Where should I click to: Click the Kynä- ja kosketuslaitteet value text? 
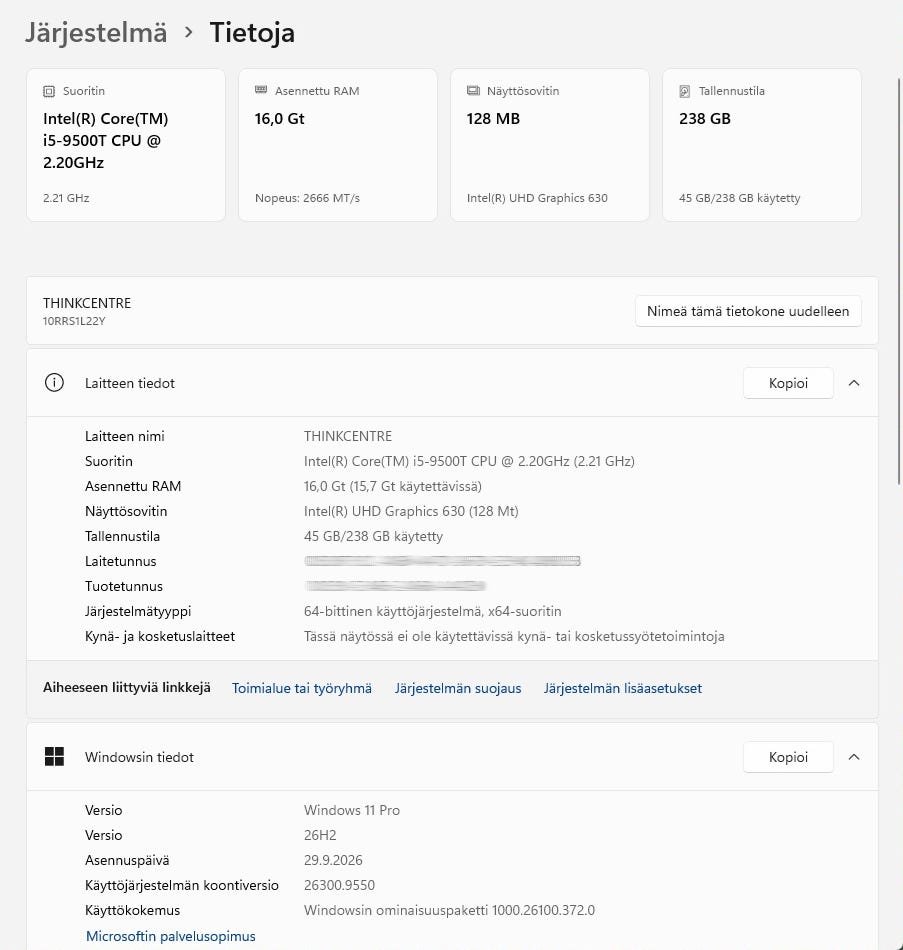[x=515, y=636]
